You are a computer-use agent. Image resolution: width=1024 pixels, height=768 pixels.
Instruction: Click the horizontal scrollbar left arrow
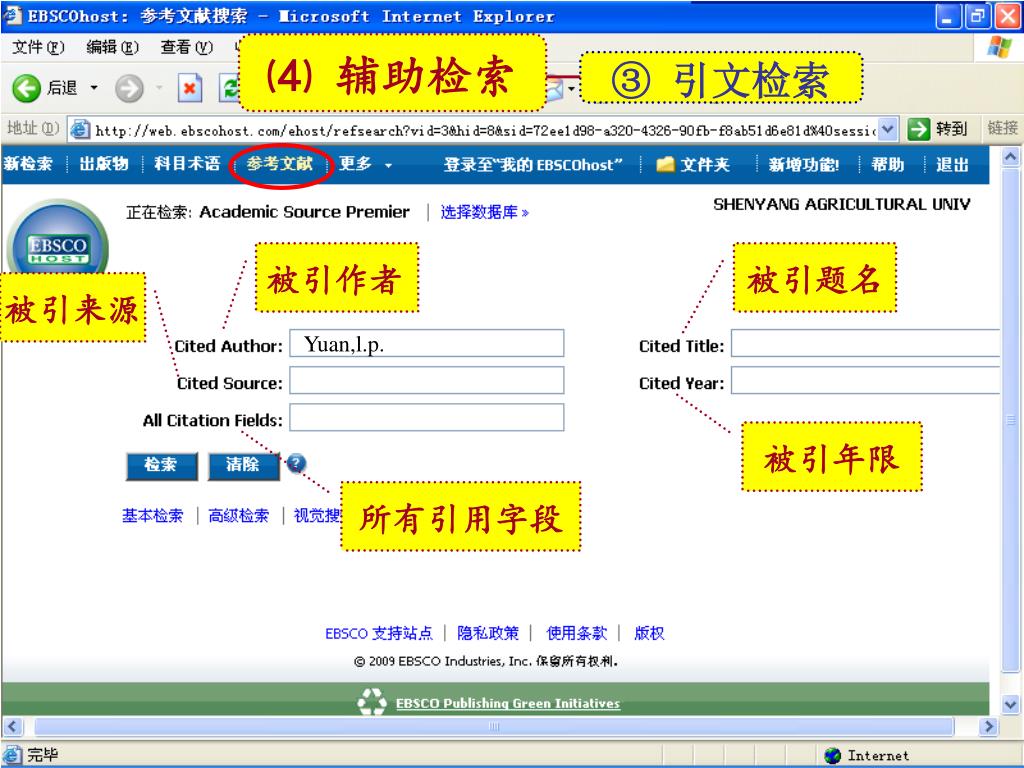click(x=12, y=726)
